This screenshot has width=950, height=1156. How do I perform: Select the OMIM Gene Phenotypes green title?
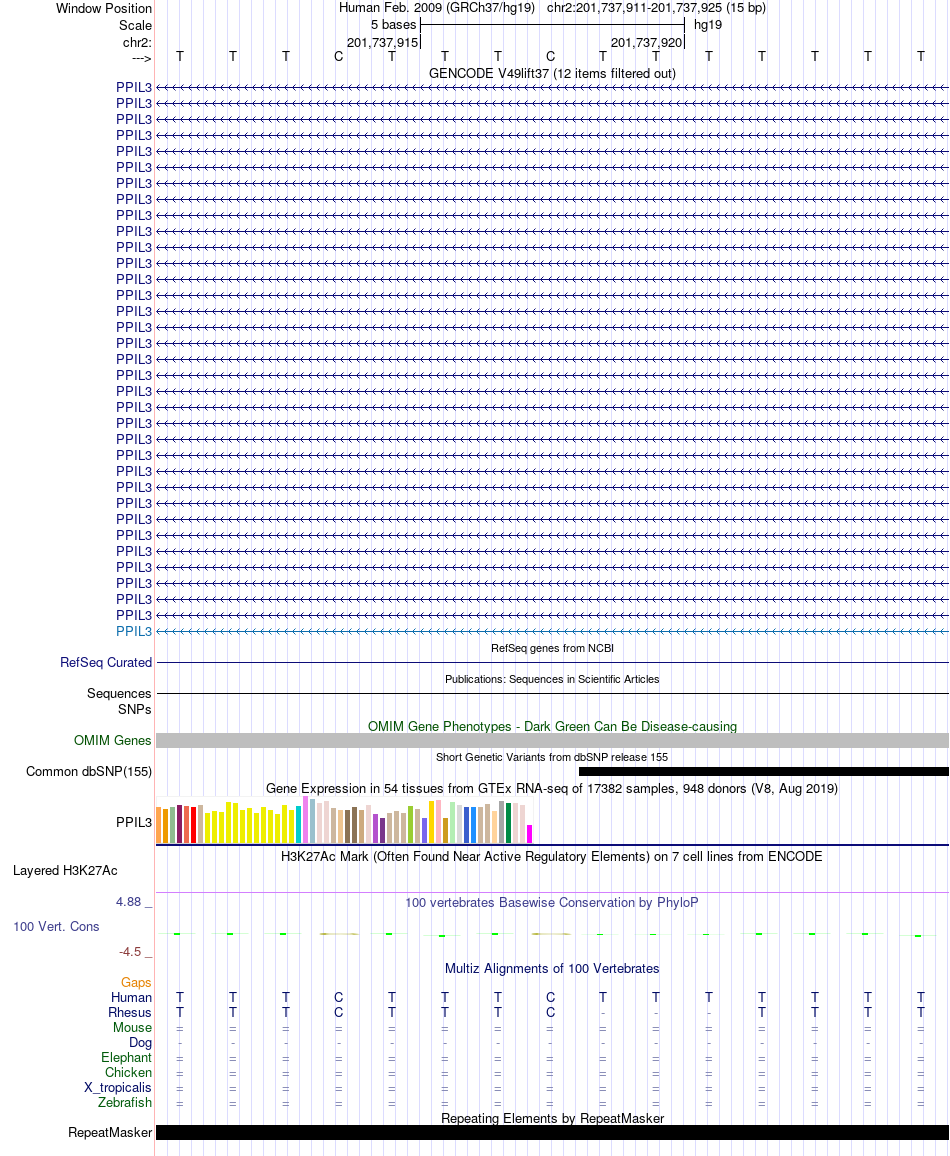click(552, 726)
